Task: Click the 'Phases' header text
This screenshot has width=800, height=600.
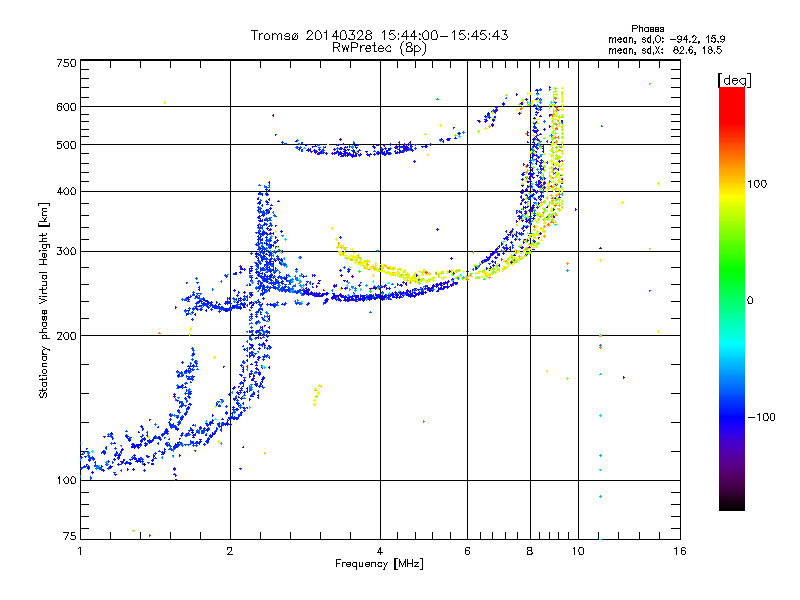Action: [647, 29]
